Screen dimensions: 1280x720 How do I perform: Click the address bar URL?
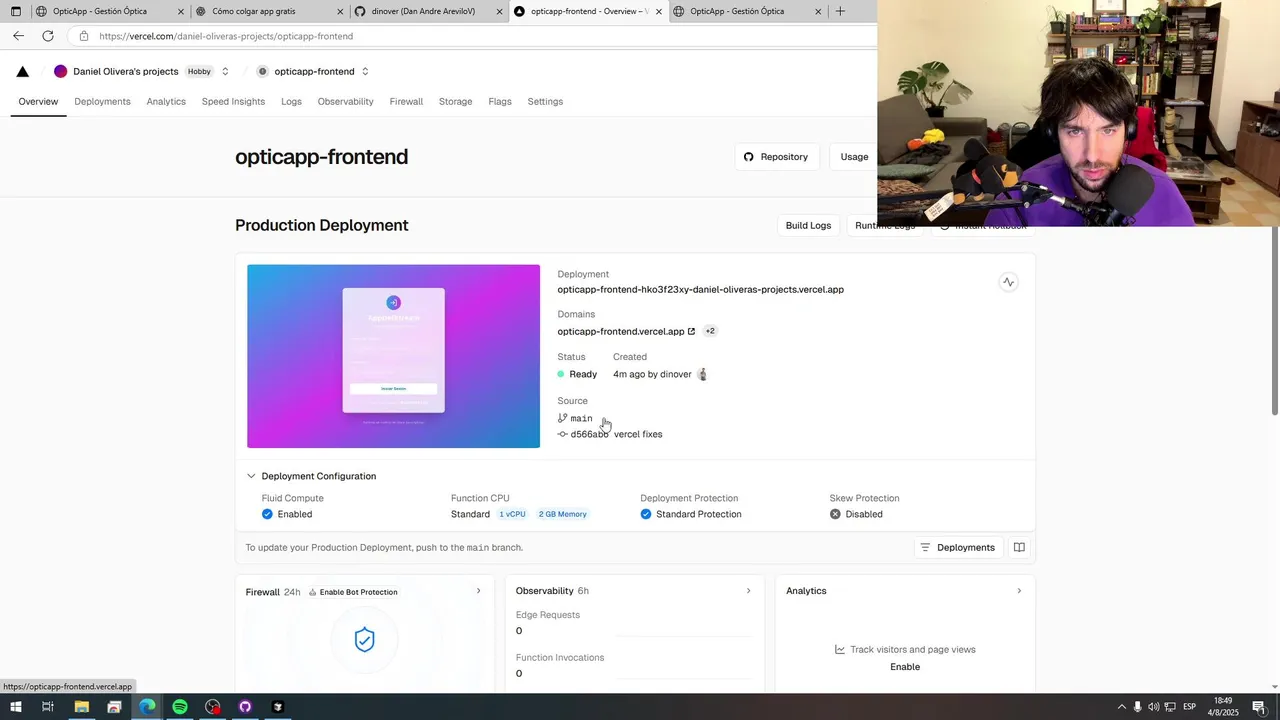coord(226,36)
